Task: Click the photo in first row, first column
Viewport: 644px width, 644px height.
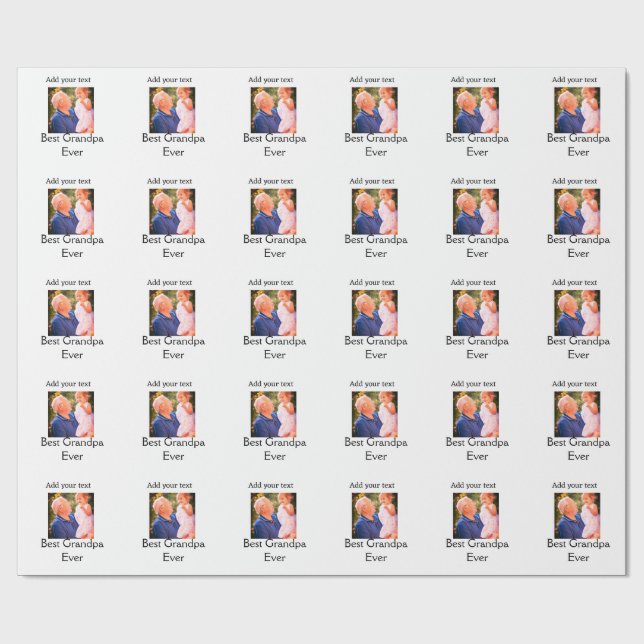Action: 71,109
